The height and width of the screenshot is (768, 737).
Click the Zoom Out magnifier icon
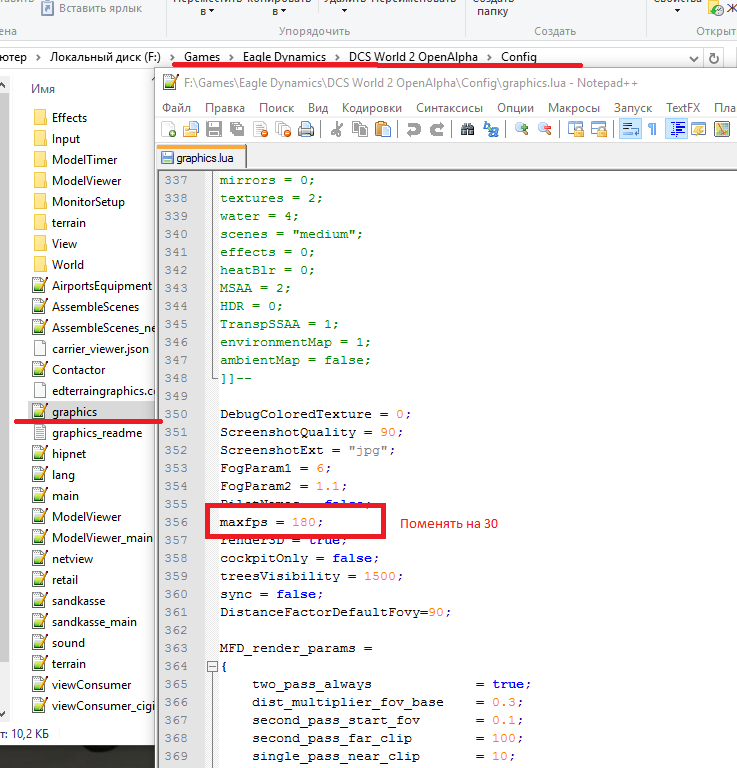pos(545,129)
